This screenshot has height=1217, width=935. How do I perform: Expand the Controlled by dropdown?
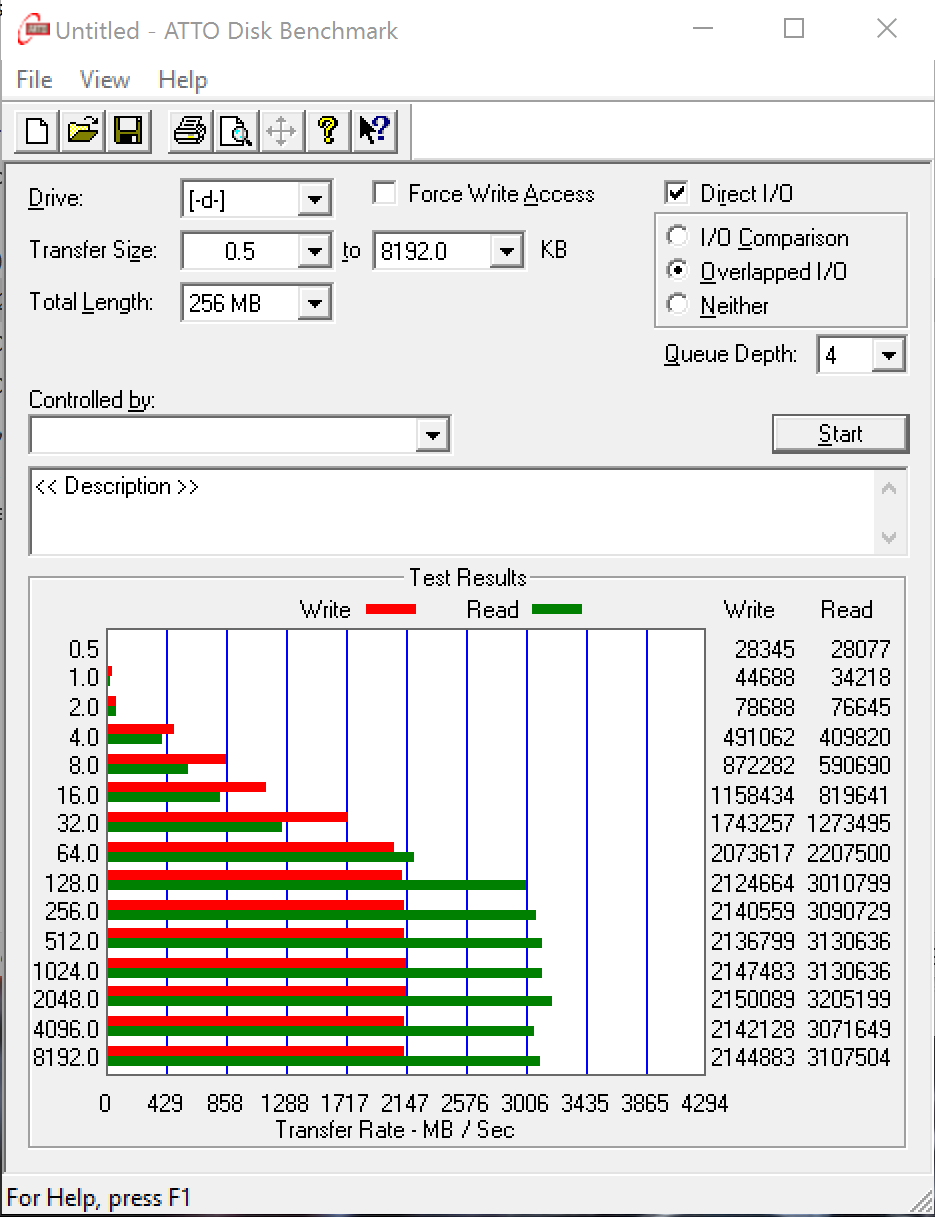click(x=432, y=435)
